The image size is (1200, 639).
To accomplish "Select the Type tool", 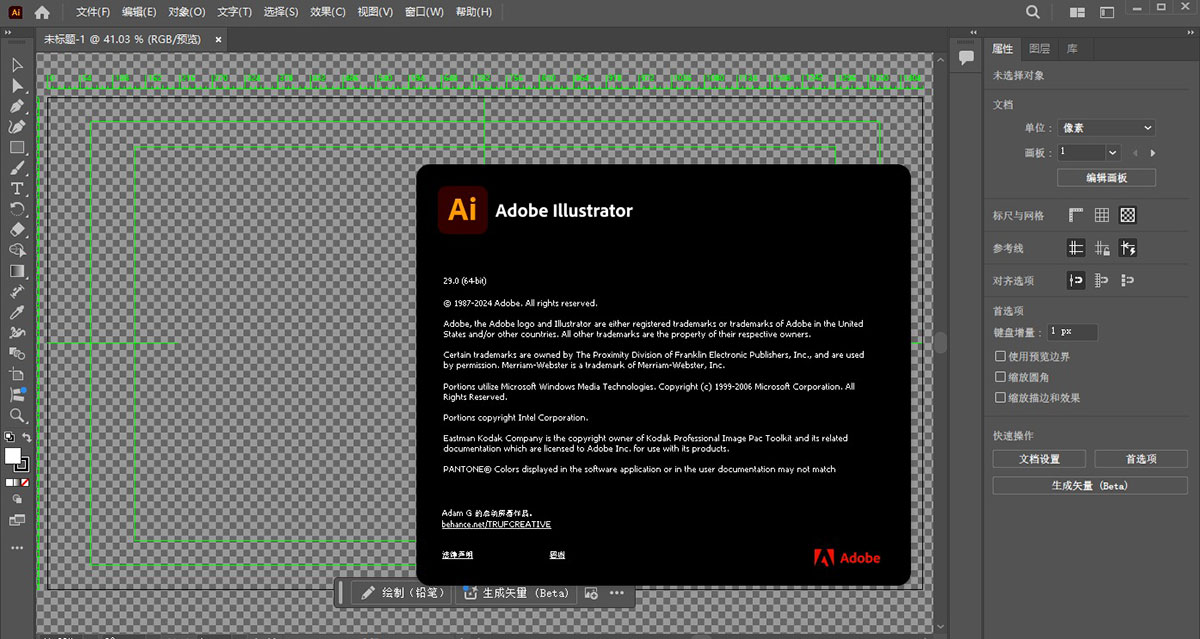I will tap(16, 189).
